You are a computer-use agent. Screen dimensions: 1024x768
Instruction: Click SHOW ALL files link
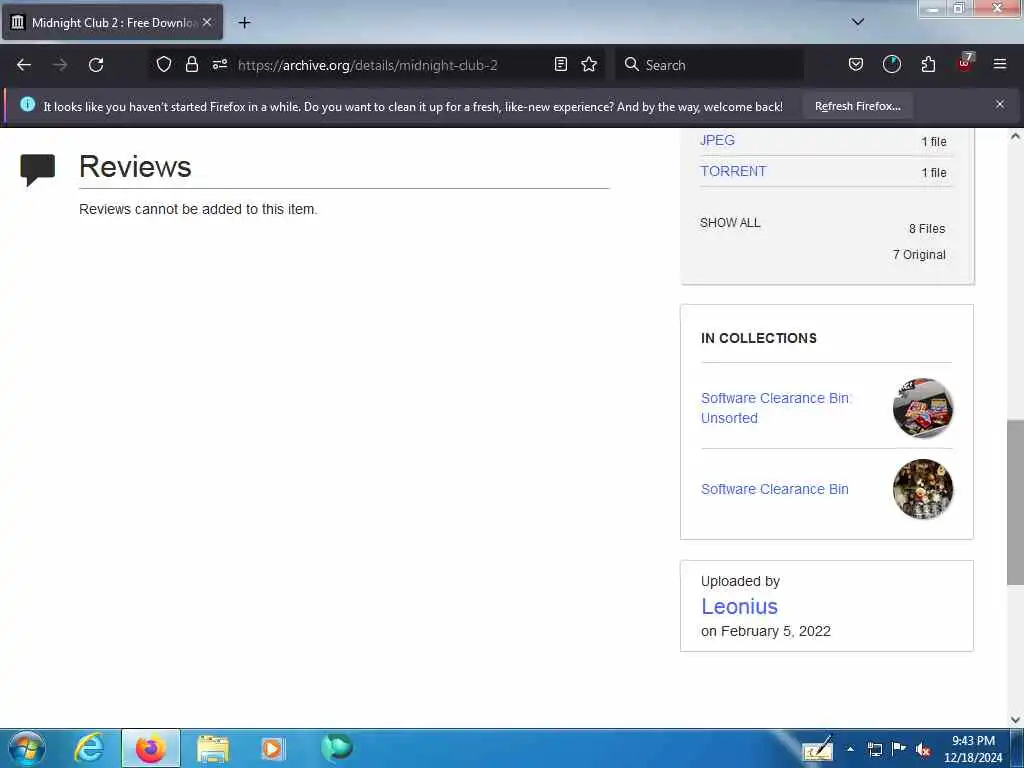coord(729,223)
